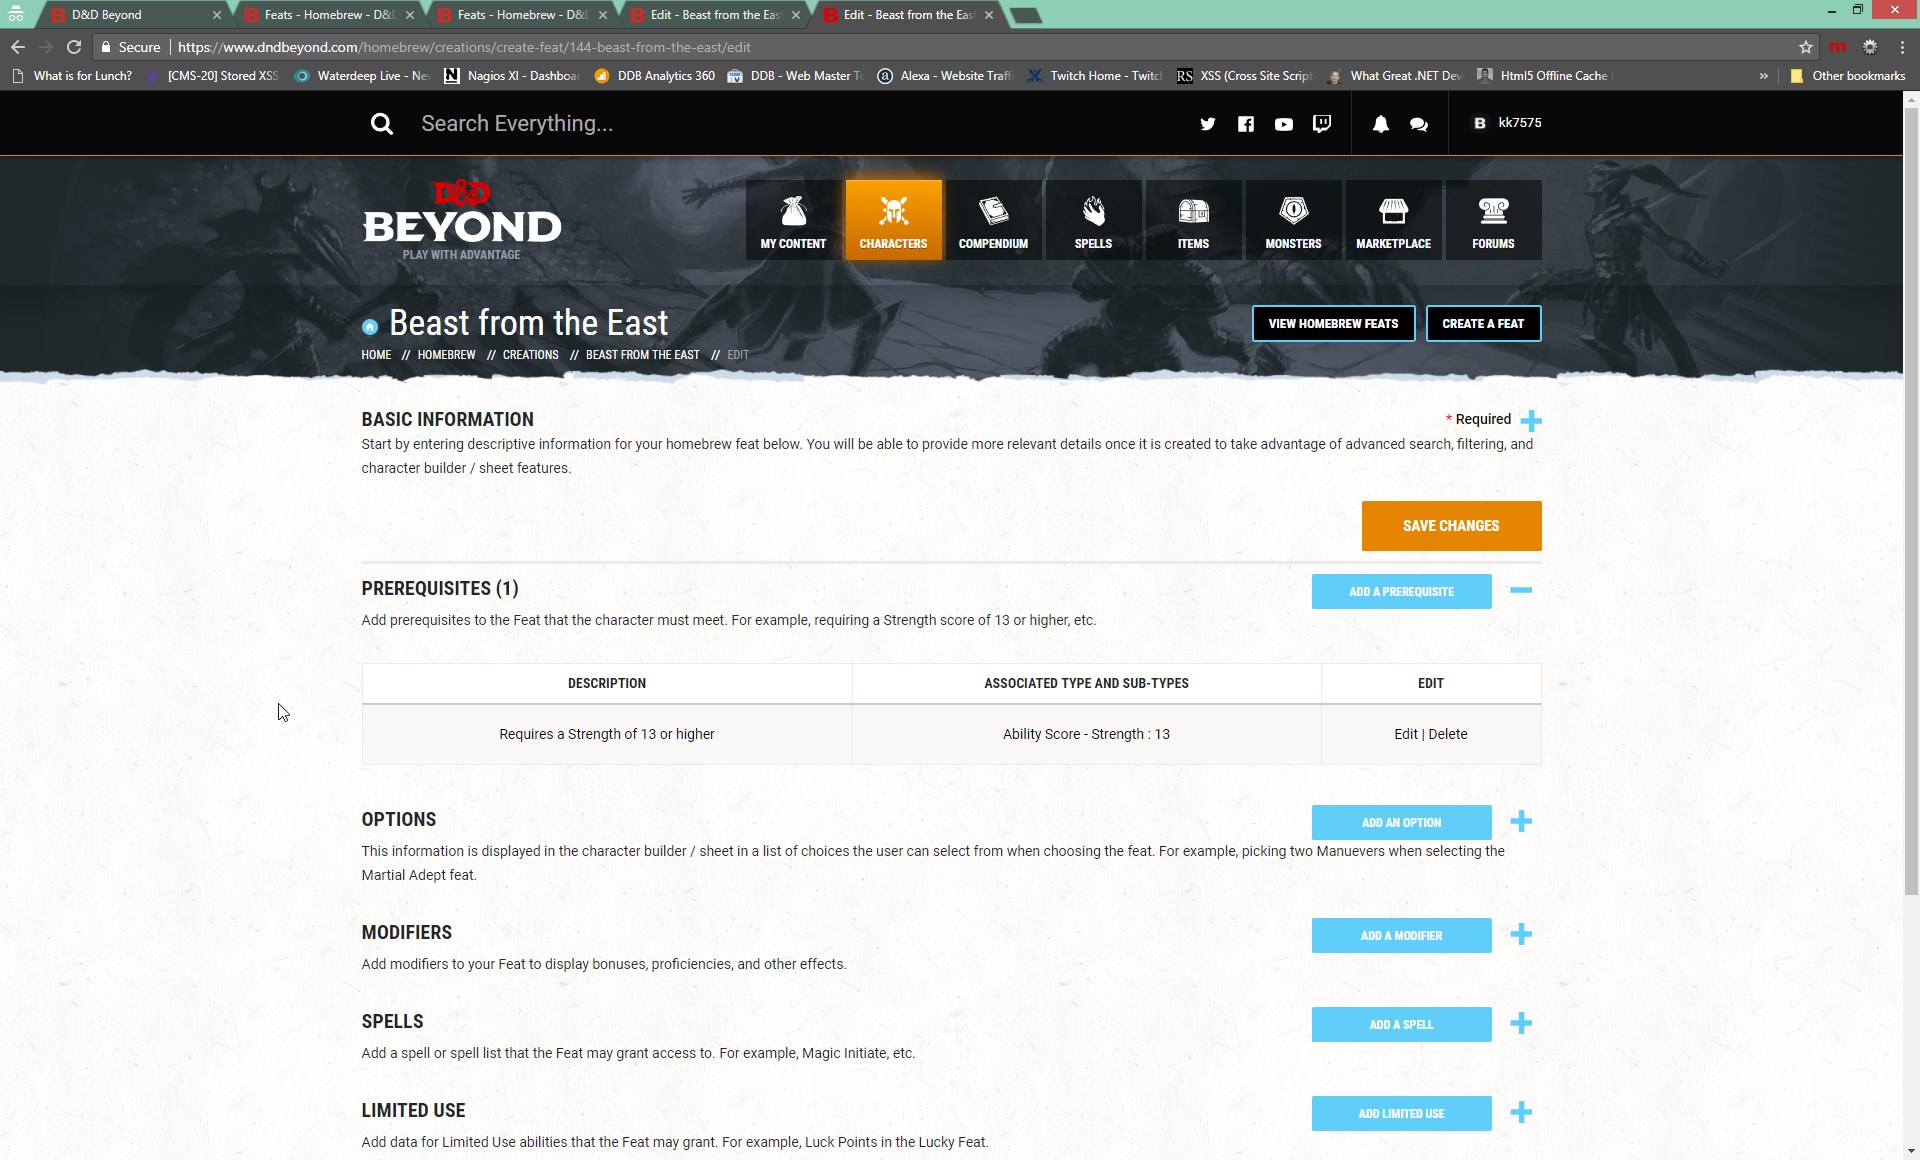The image size is (1920, 1160).
Task: Reload the page
Action: [x=74, y=47]
